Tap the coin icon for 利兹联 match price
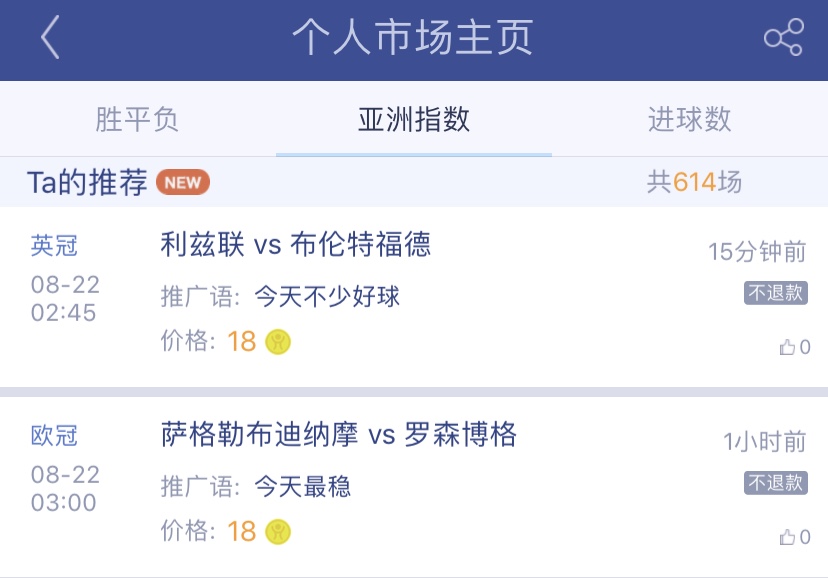Image resolution: width=828 pixels, height=578 pixels. coord(278,342)
